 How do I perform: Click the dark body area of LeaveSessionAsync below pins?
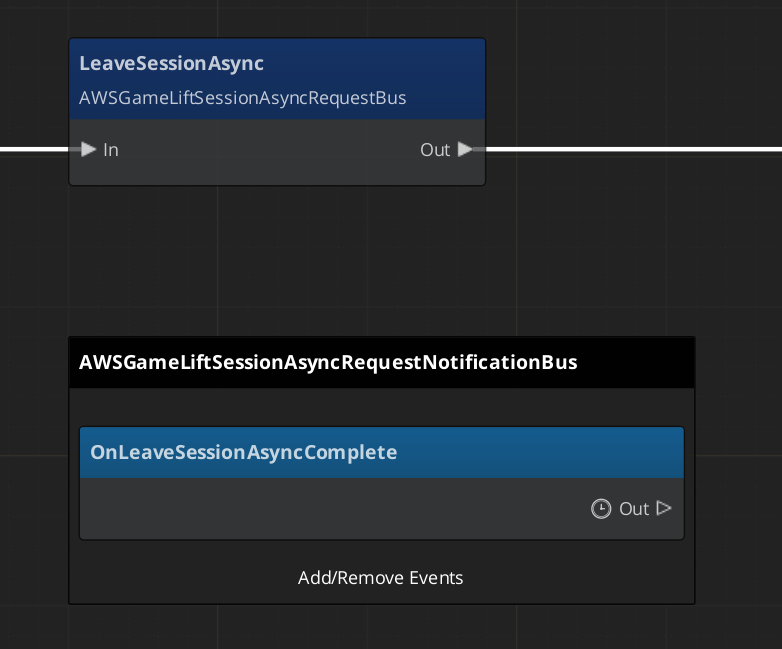click(277, 174)
